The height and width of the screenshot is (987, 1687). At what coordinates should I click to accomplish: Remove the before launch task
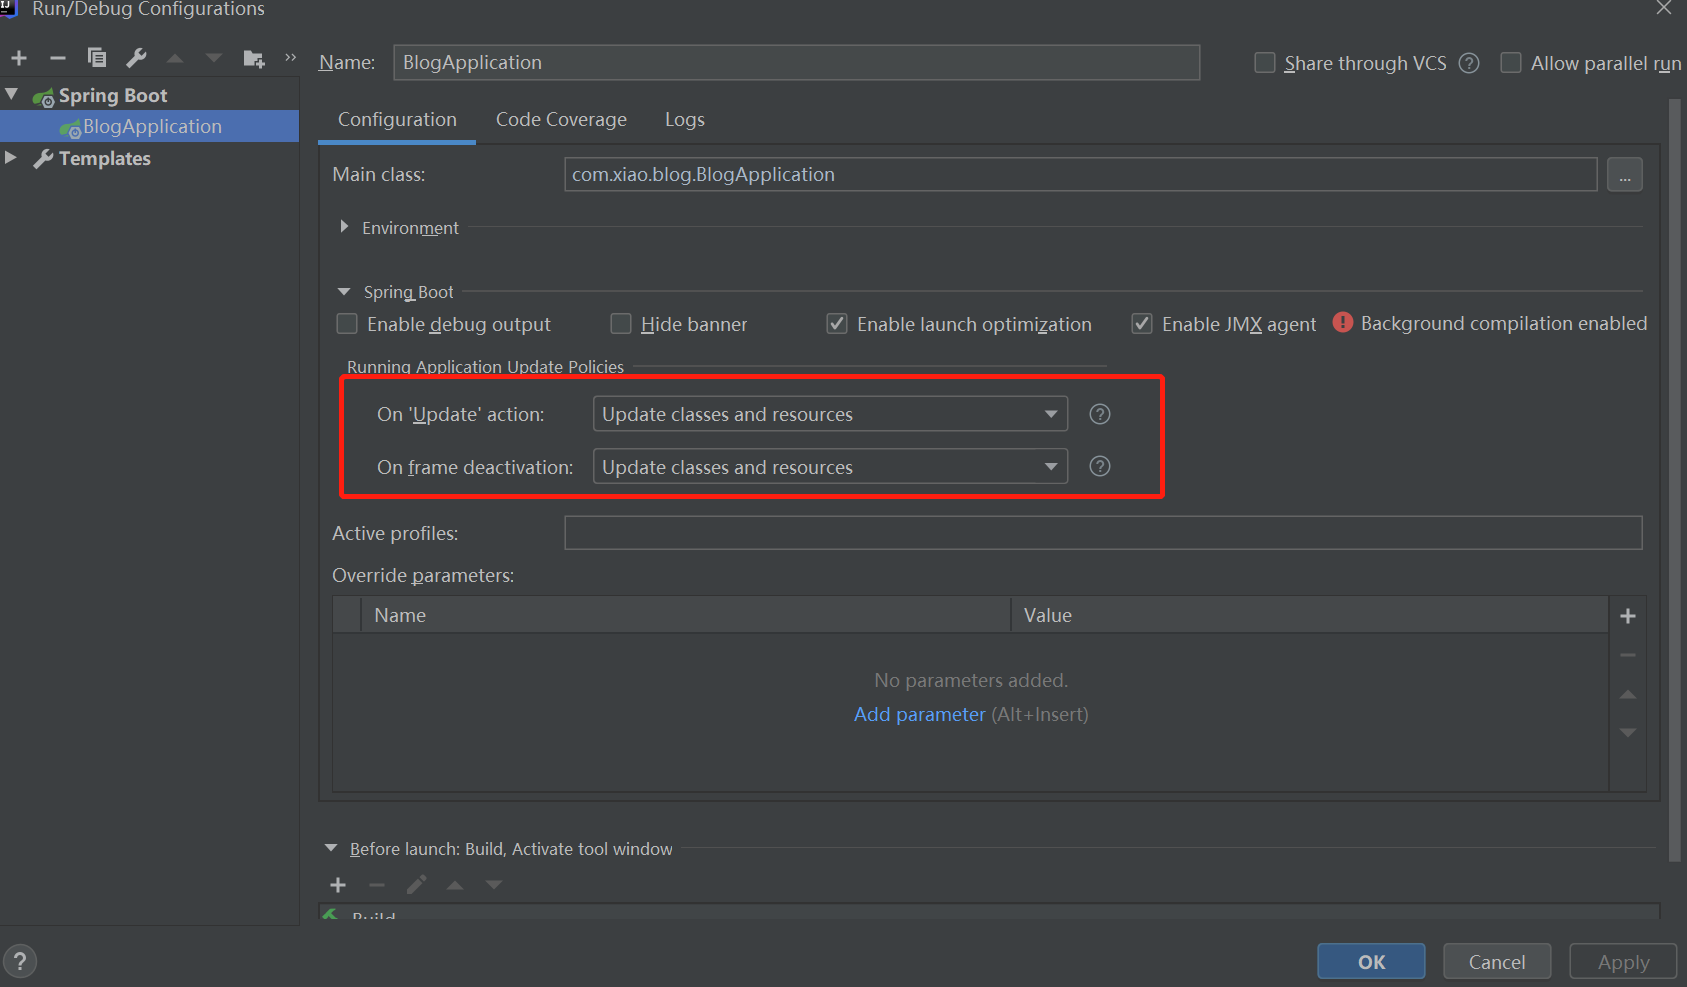click(377, 885)
